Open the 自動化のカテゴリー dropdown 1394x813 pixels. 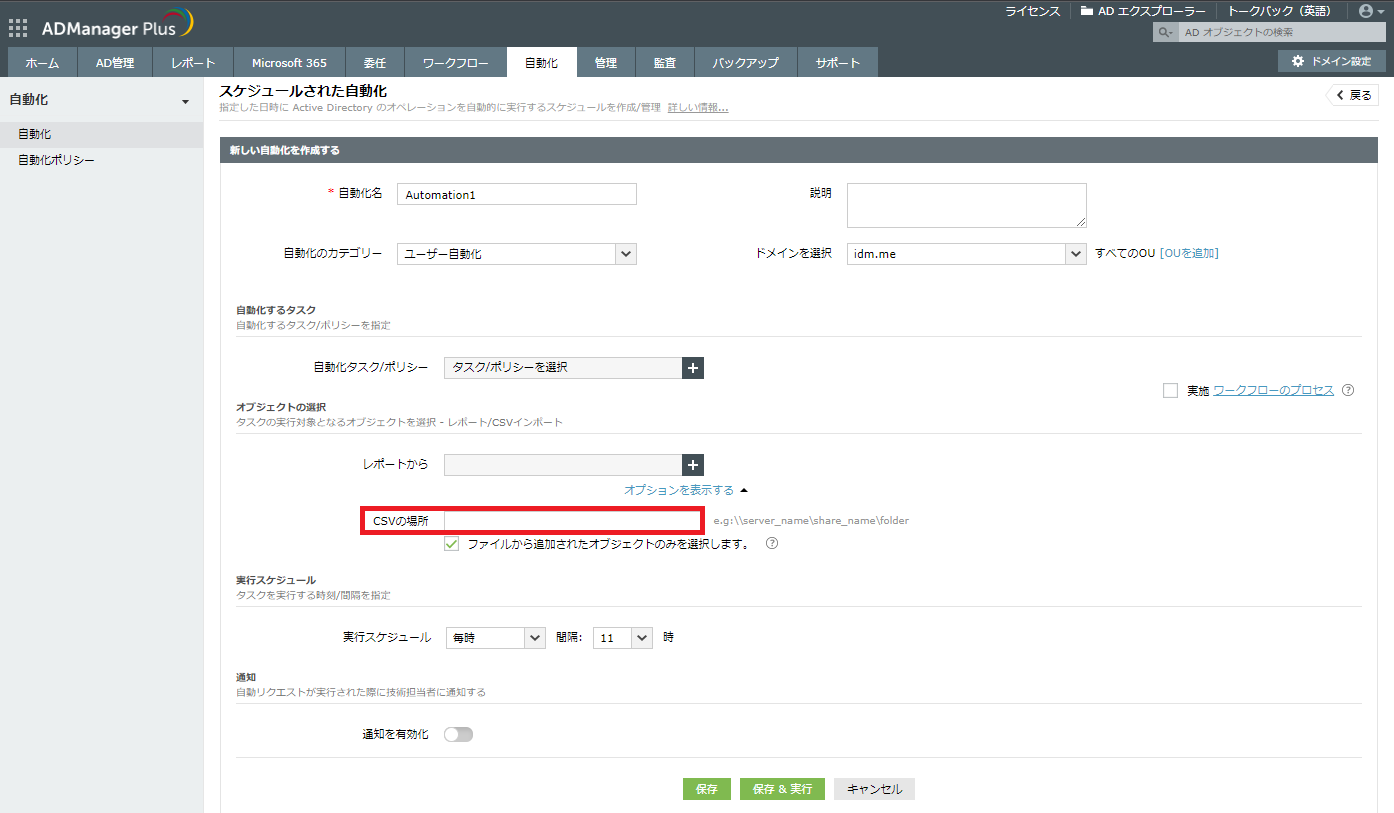click(517, 254)
